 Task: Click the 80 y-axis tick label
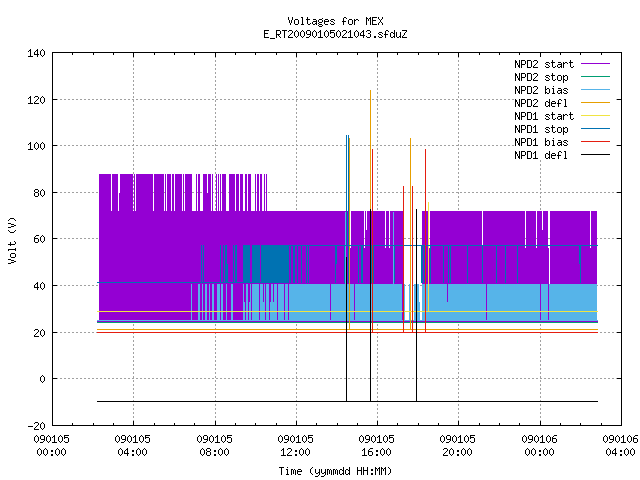point(39,193)
